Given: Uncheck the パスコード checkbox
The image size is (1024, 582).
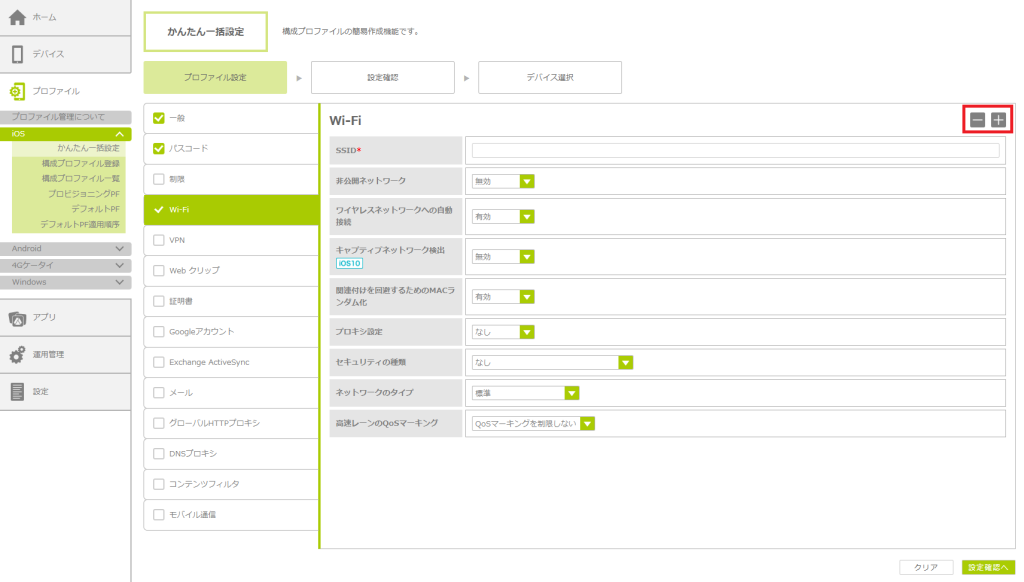Looking at the screenshot, I should (158, 149).
